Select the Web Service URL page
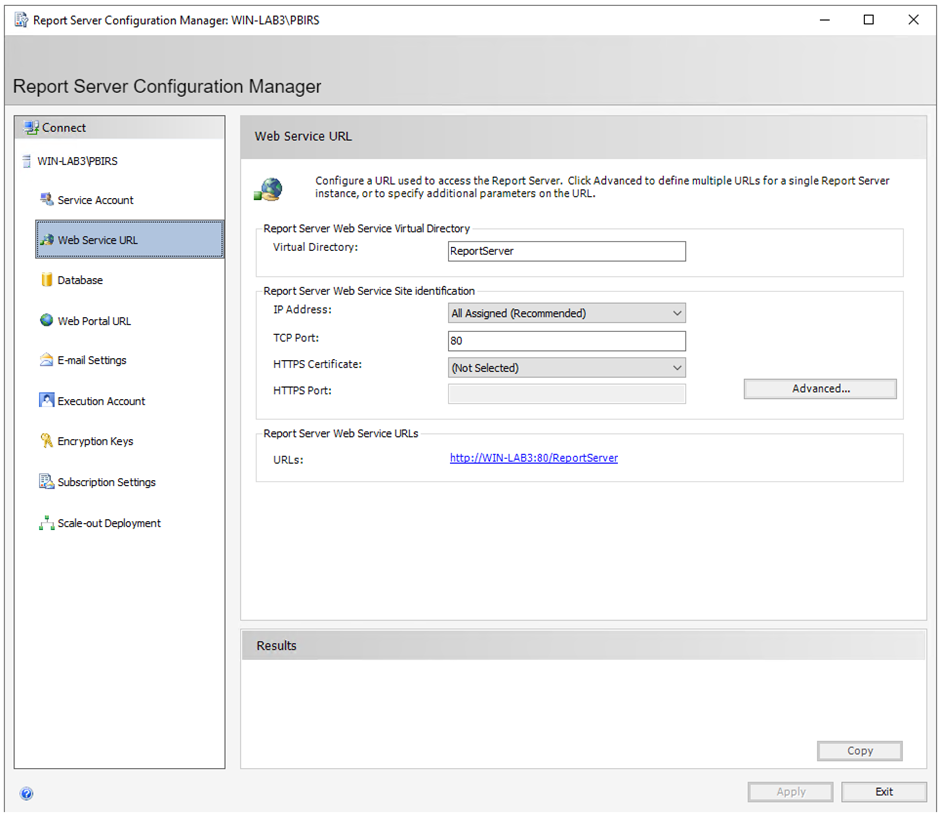940x815 pixels. pyautogui.click(x=129, y=240)
